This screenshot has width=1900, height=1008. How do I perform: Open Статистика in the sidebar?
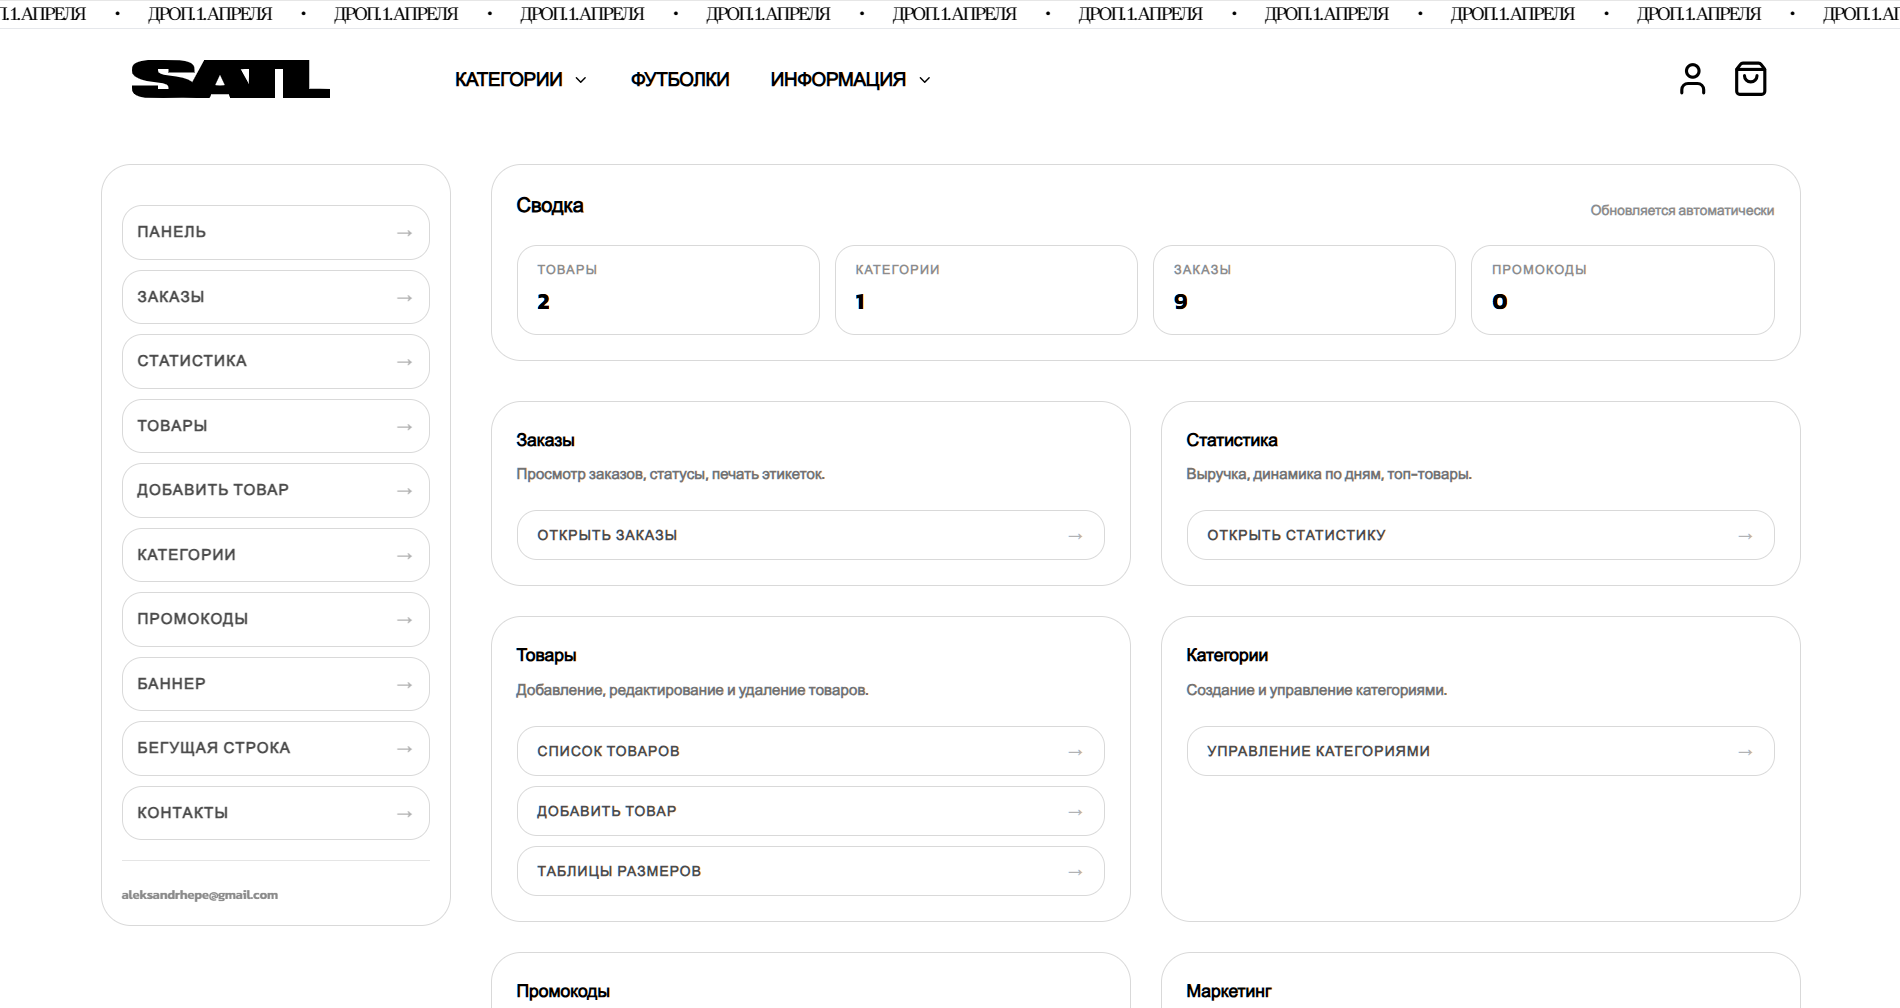coord(276,361)
